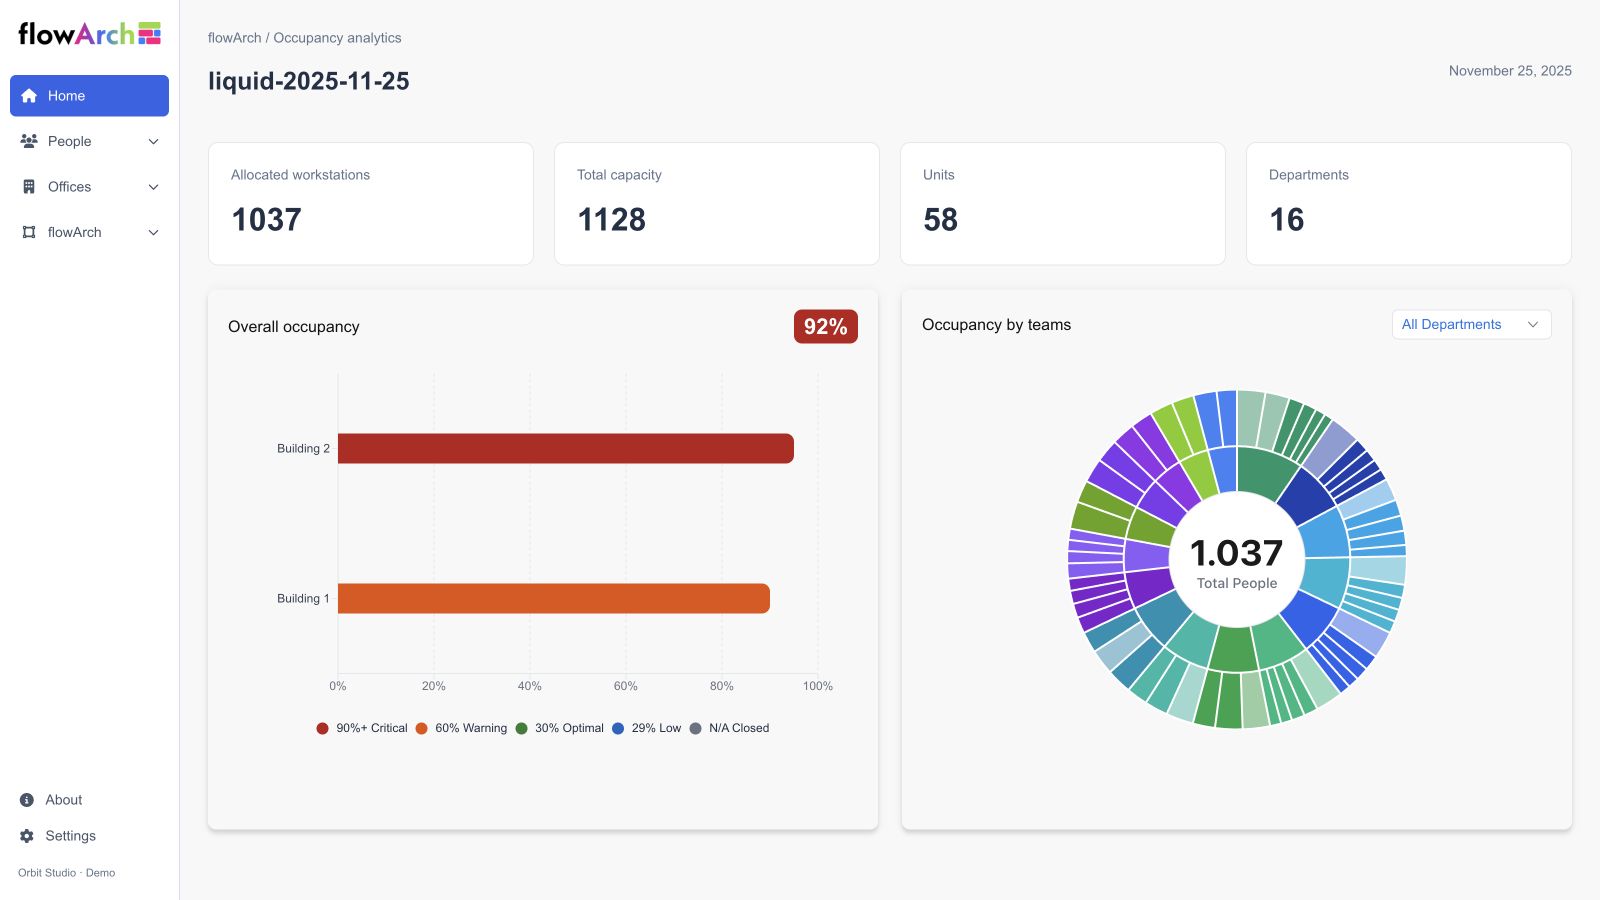Click the Building 2 axis label

pos(303,449)
